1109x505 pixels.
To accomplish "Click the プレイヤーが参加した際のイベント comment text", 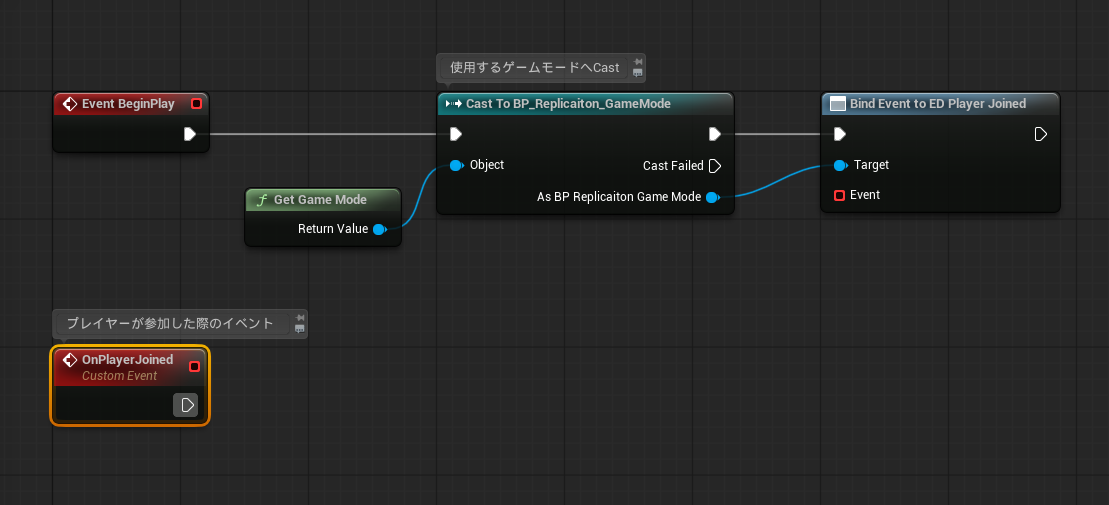I will click(170, 324).
